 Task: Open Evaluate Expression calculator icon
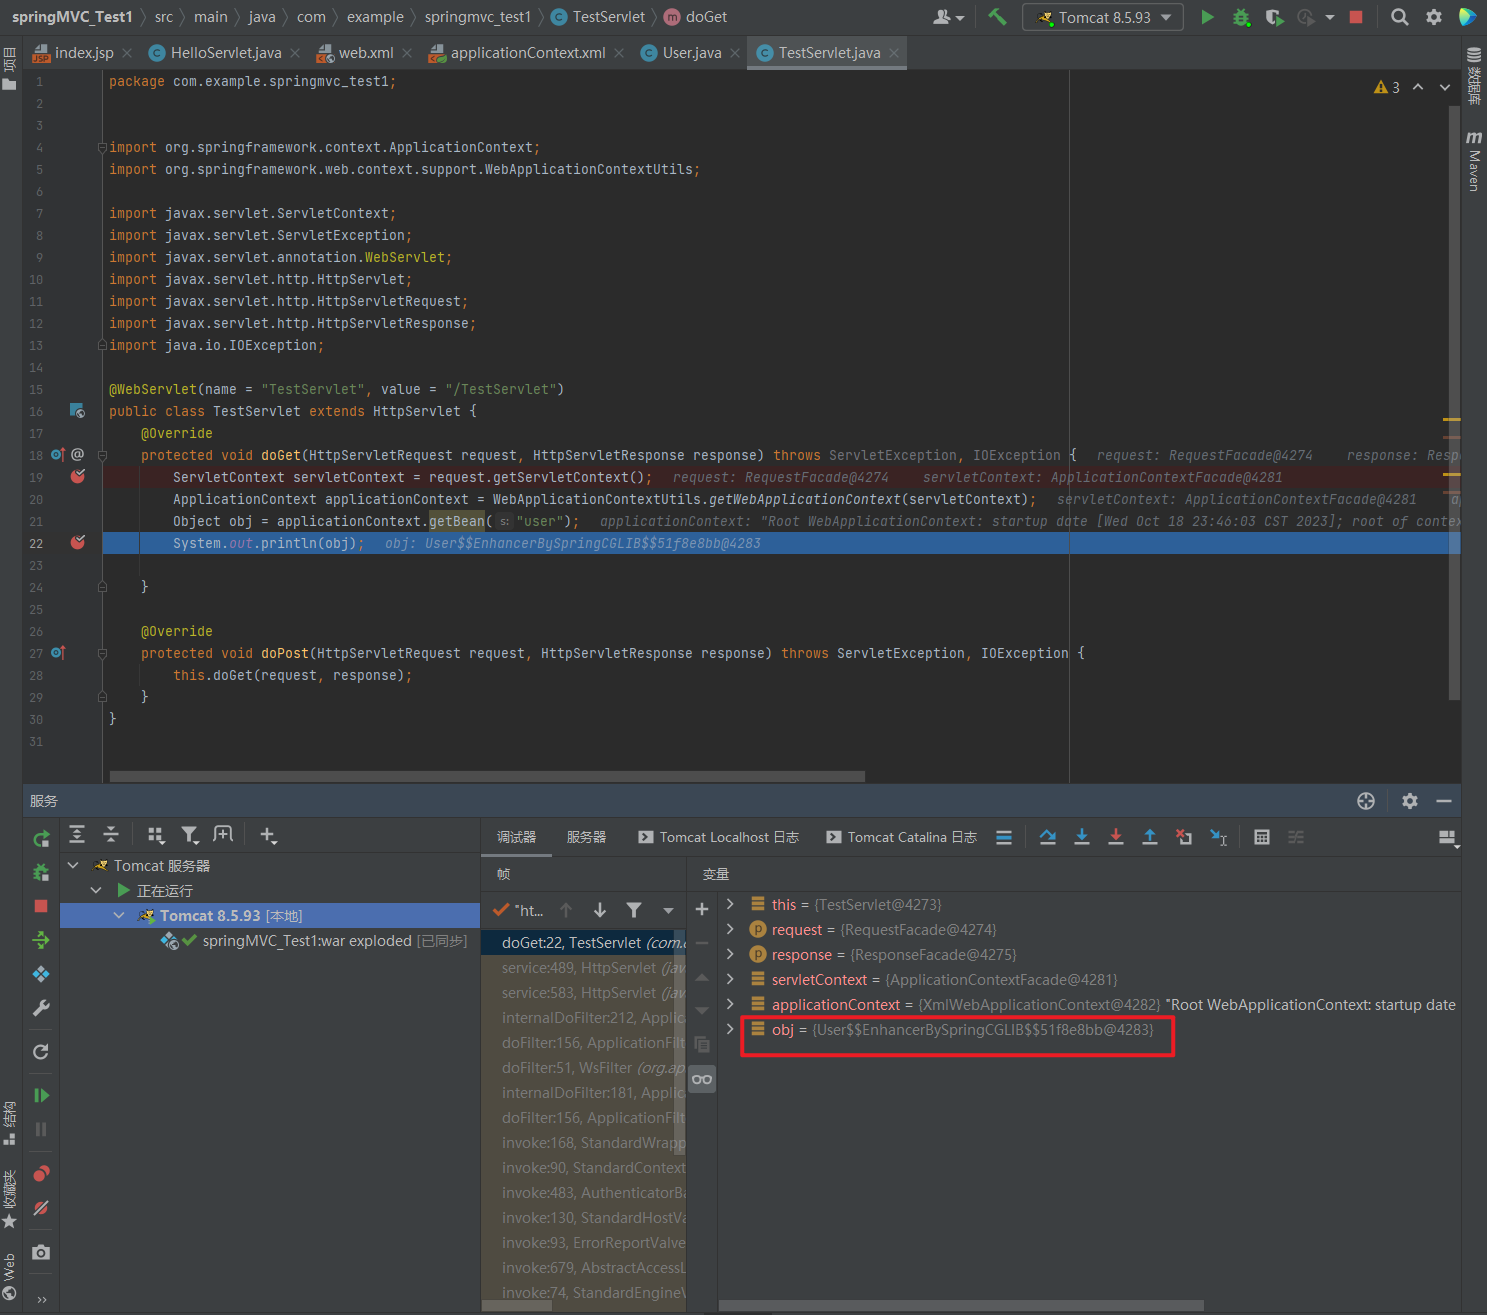tap(1261, 837)
